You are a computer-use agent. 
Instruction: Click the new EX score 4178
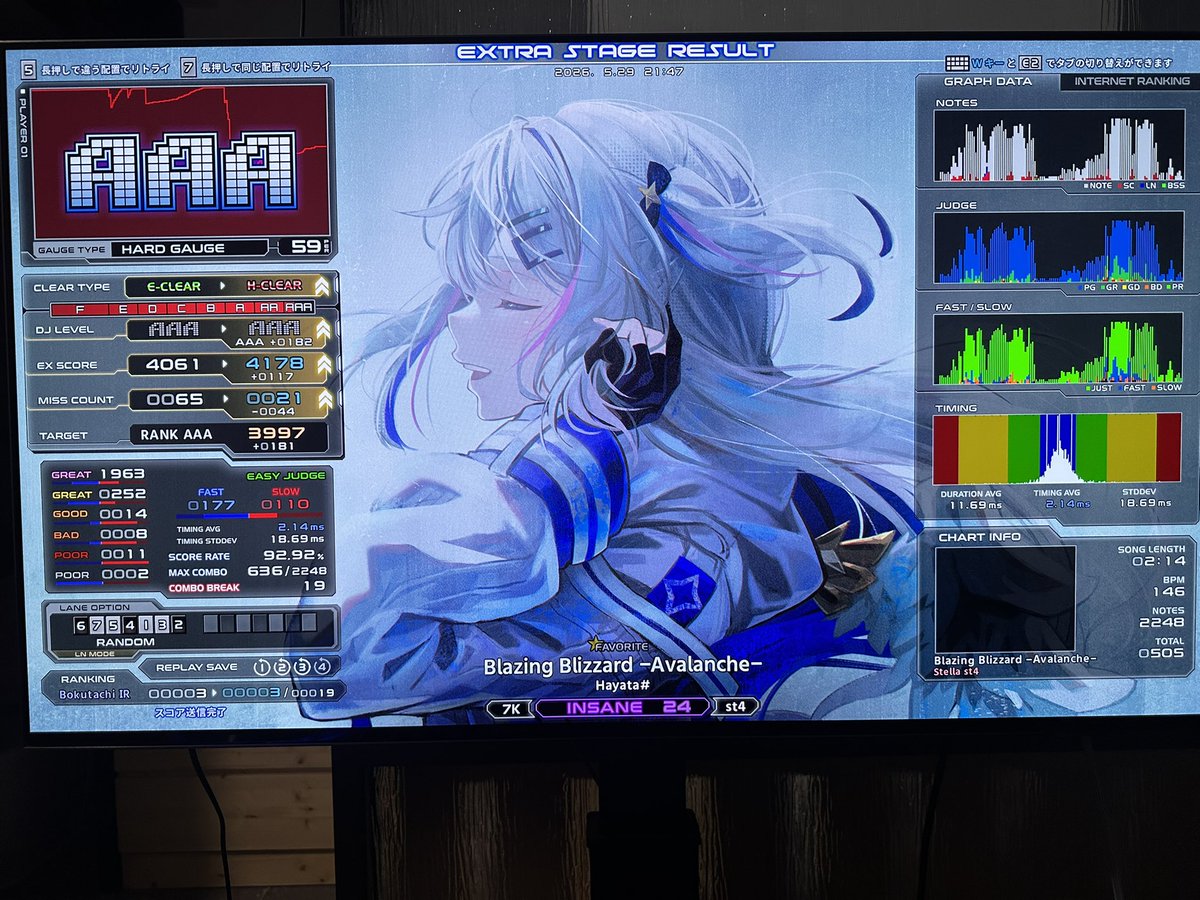(275, 365)
